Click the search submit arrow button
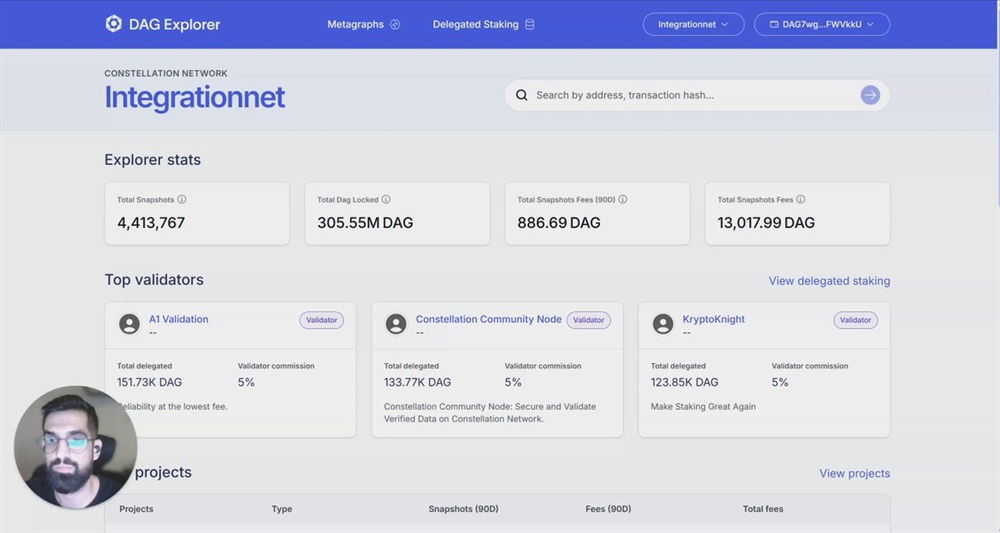The image size is (1000, 533). (870, 95)
